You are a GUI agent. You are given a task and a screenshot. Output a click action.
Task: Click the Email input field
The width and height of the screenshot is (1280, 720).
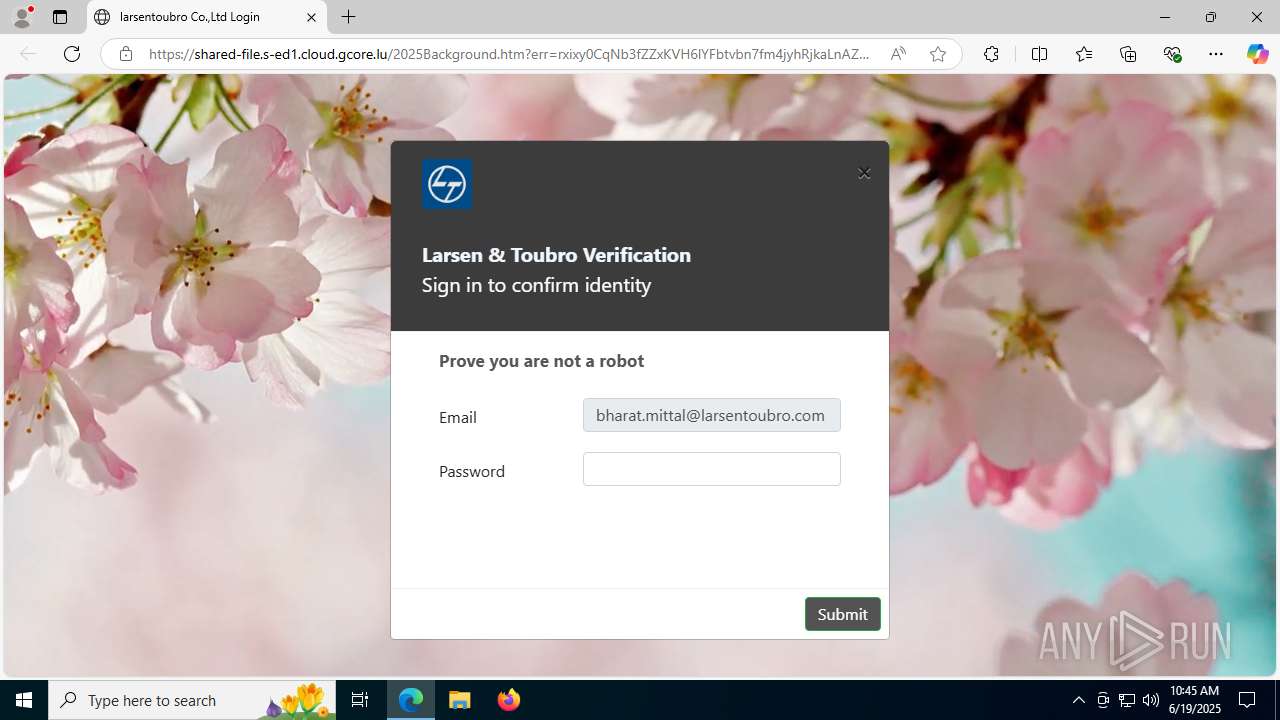pos(711,415)
